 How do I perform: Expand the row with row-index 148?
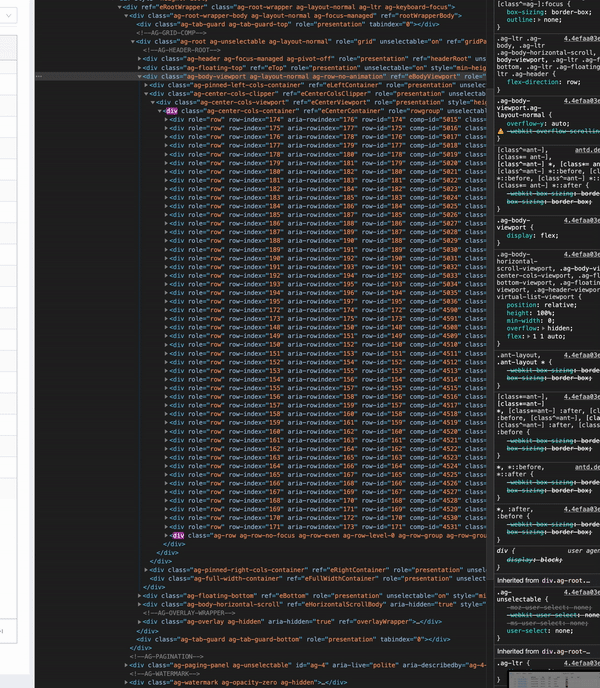point(166,327)
